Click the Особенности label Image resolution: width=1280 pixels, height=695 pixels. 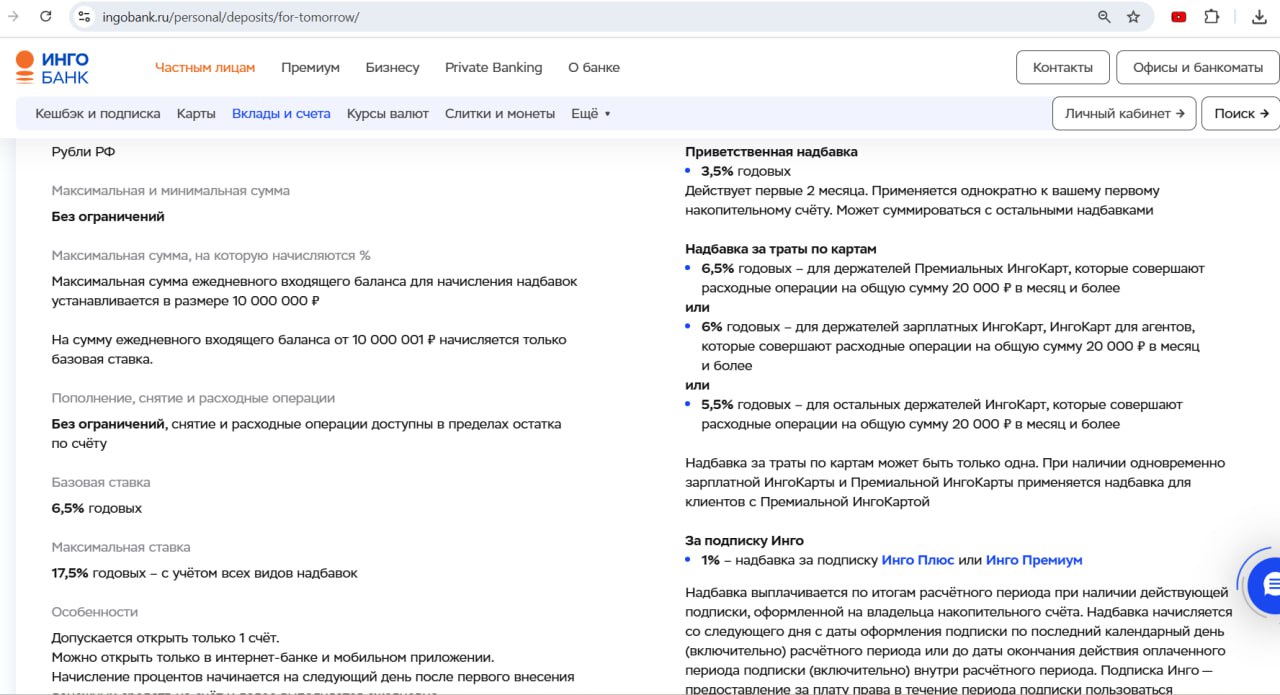95,612
